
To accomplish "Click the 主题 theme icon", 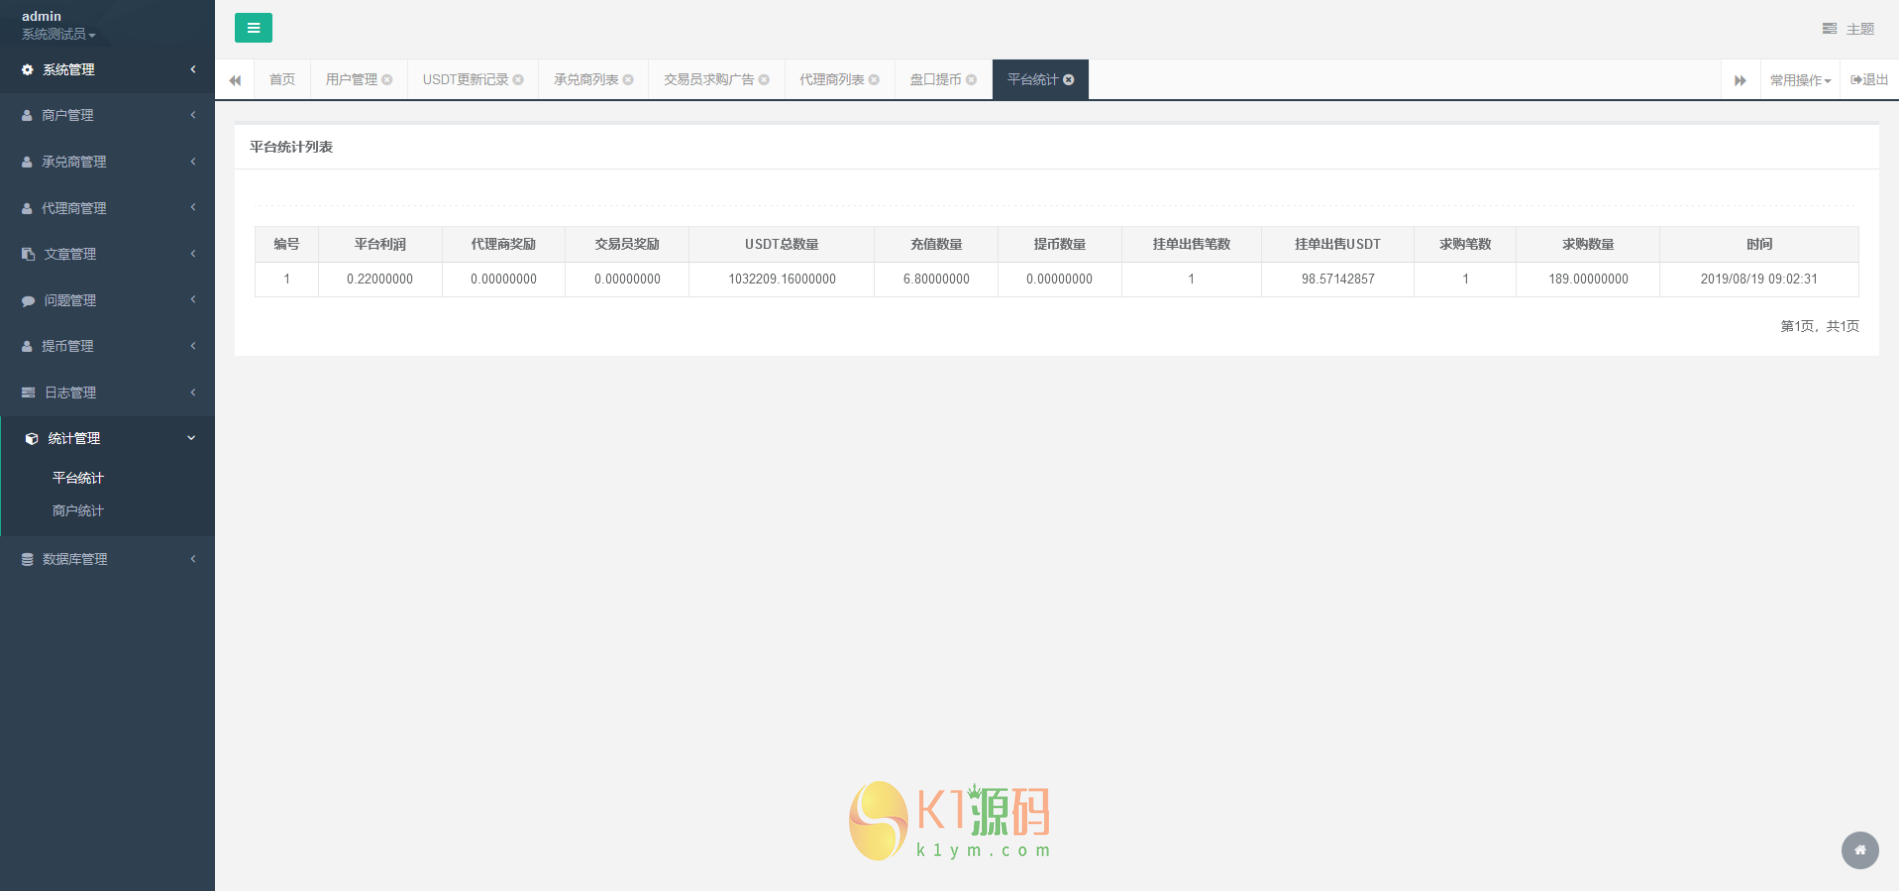I will click(x=1829, y=29).
